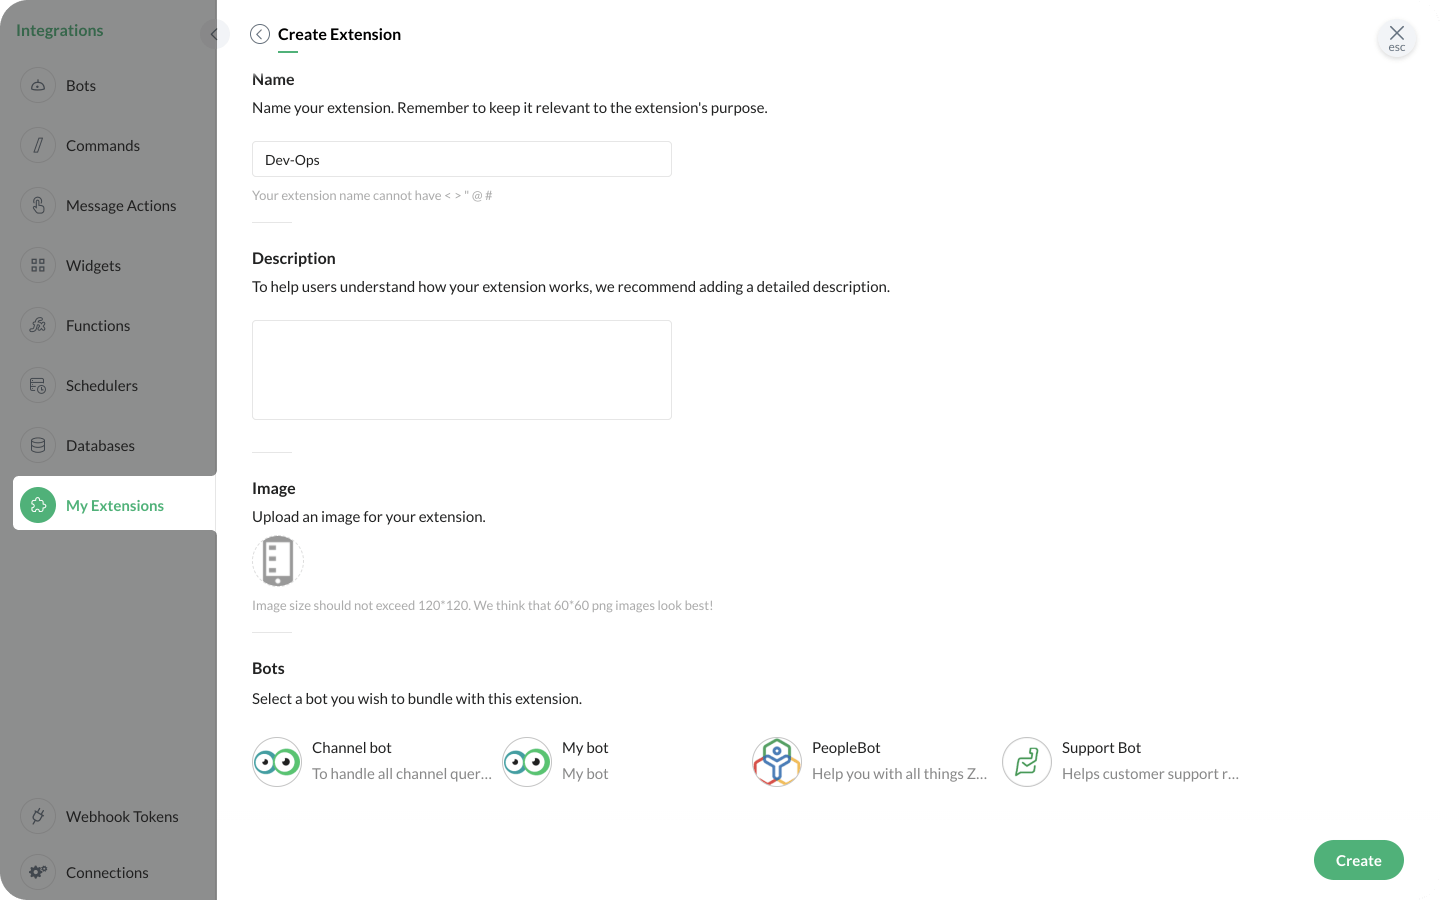1440x900 pixels.
Task: Open Commands from the slash icon
Action: pos(38,146)
